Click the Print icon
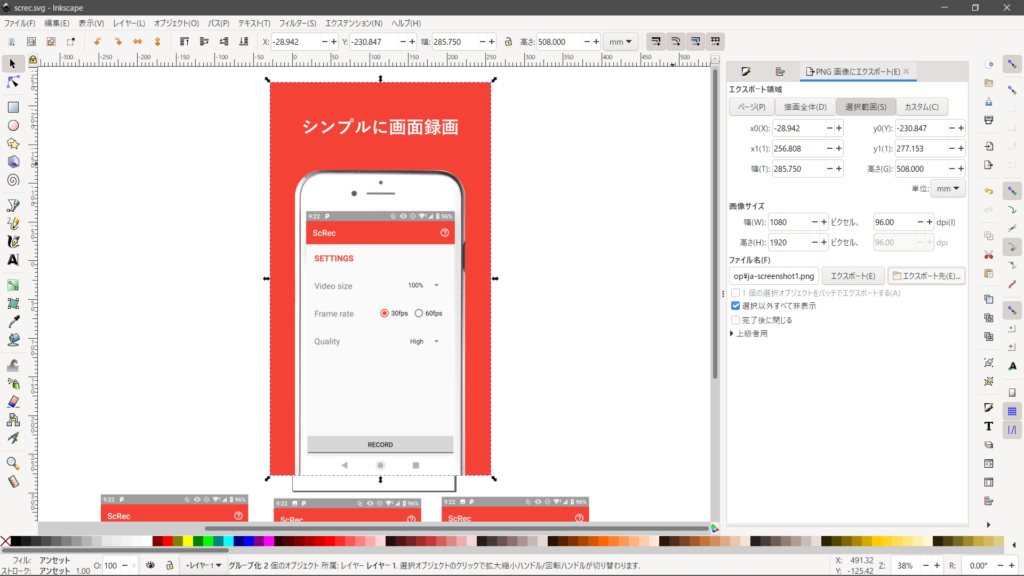Screen dimensions: 1024x576 point(989,120)
